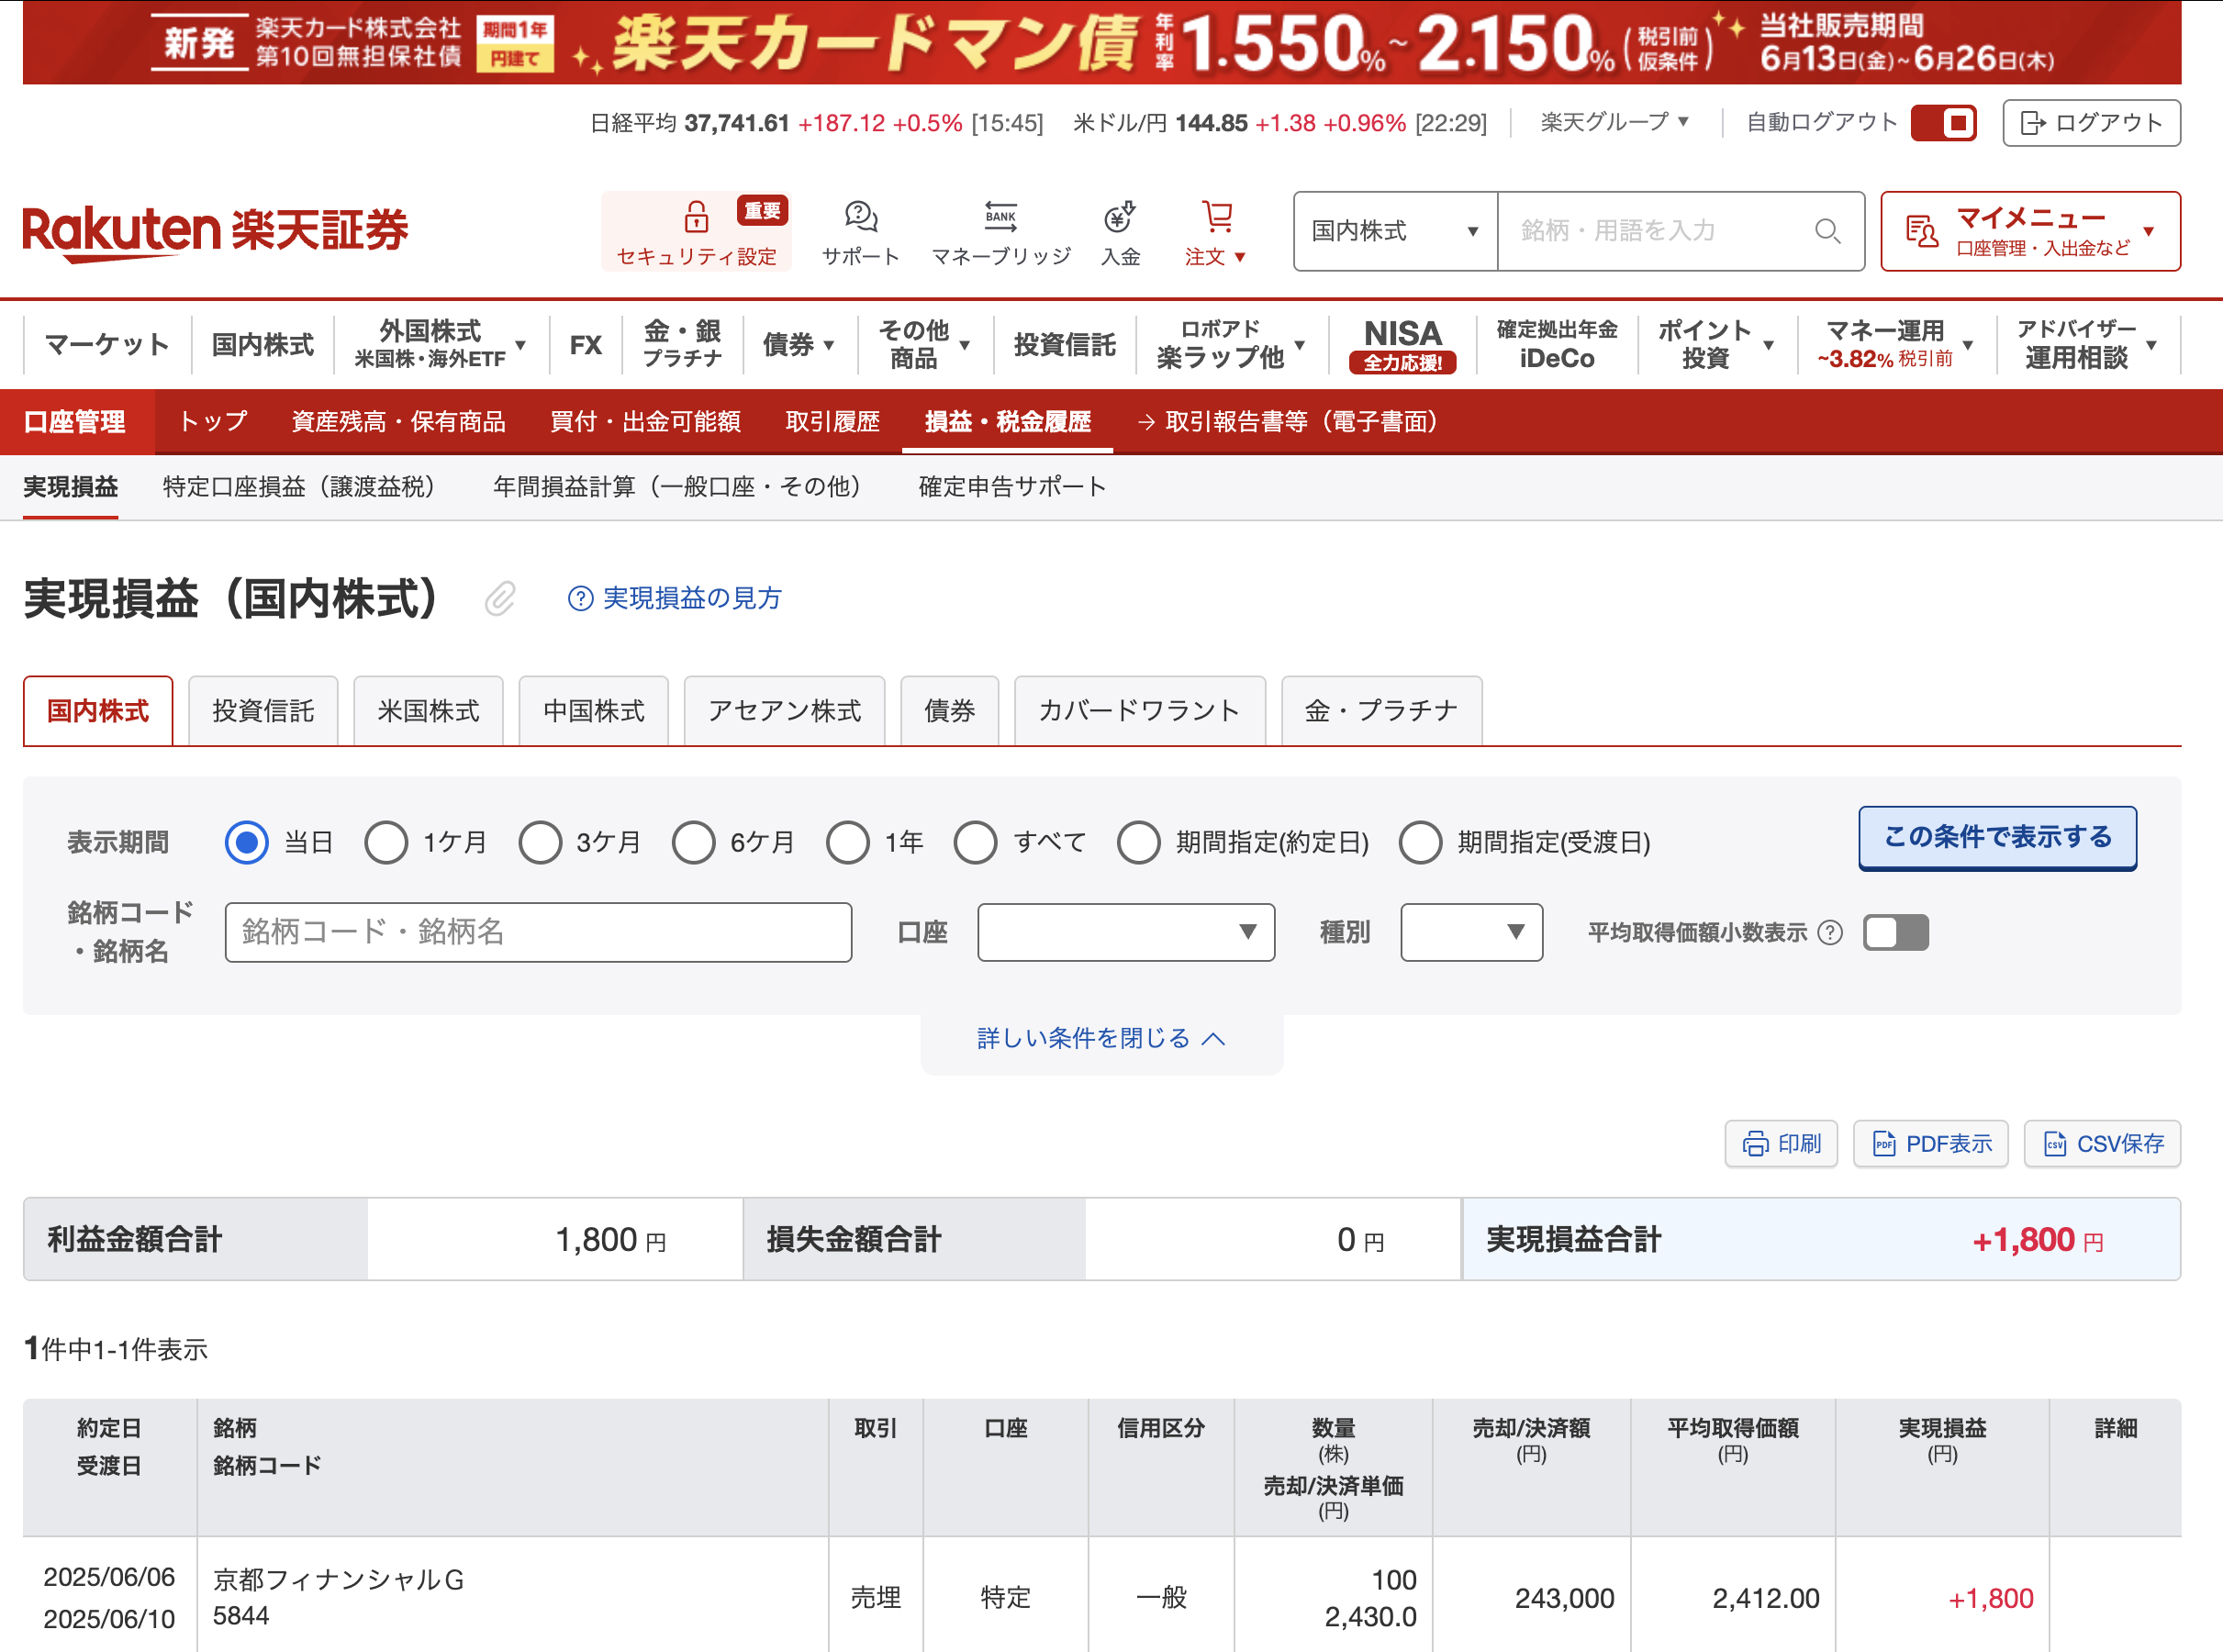
Task: Switch to 中国株式 tab
Action: 594,711
